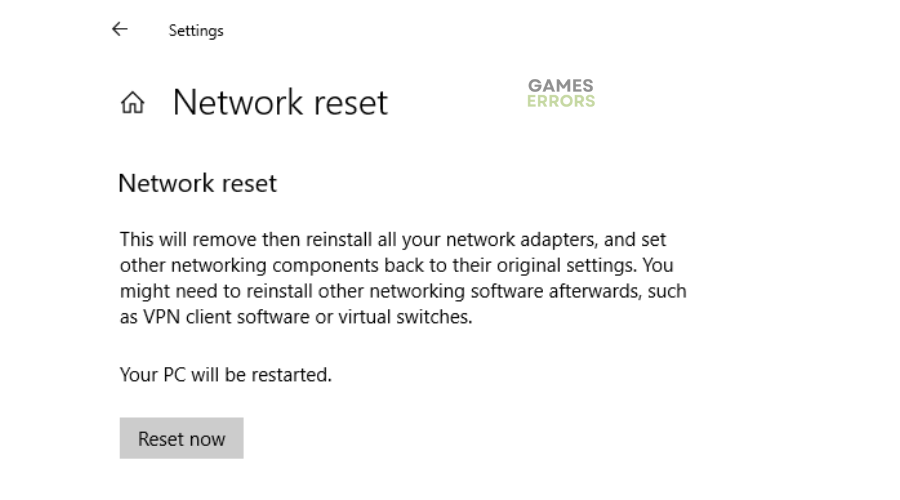Click the word GAMES in the watermark
The image size is (900, 500).
point(561,86)
